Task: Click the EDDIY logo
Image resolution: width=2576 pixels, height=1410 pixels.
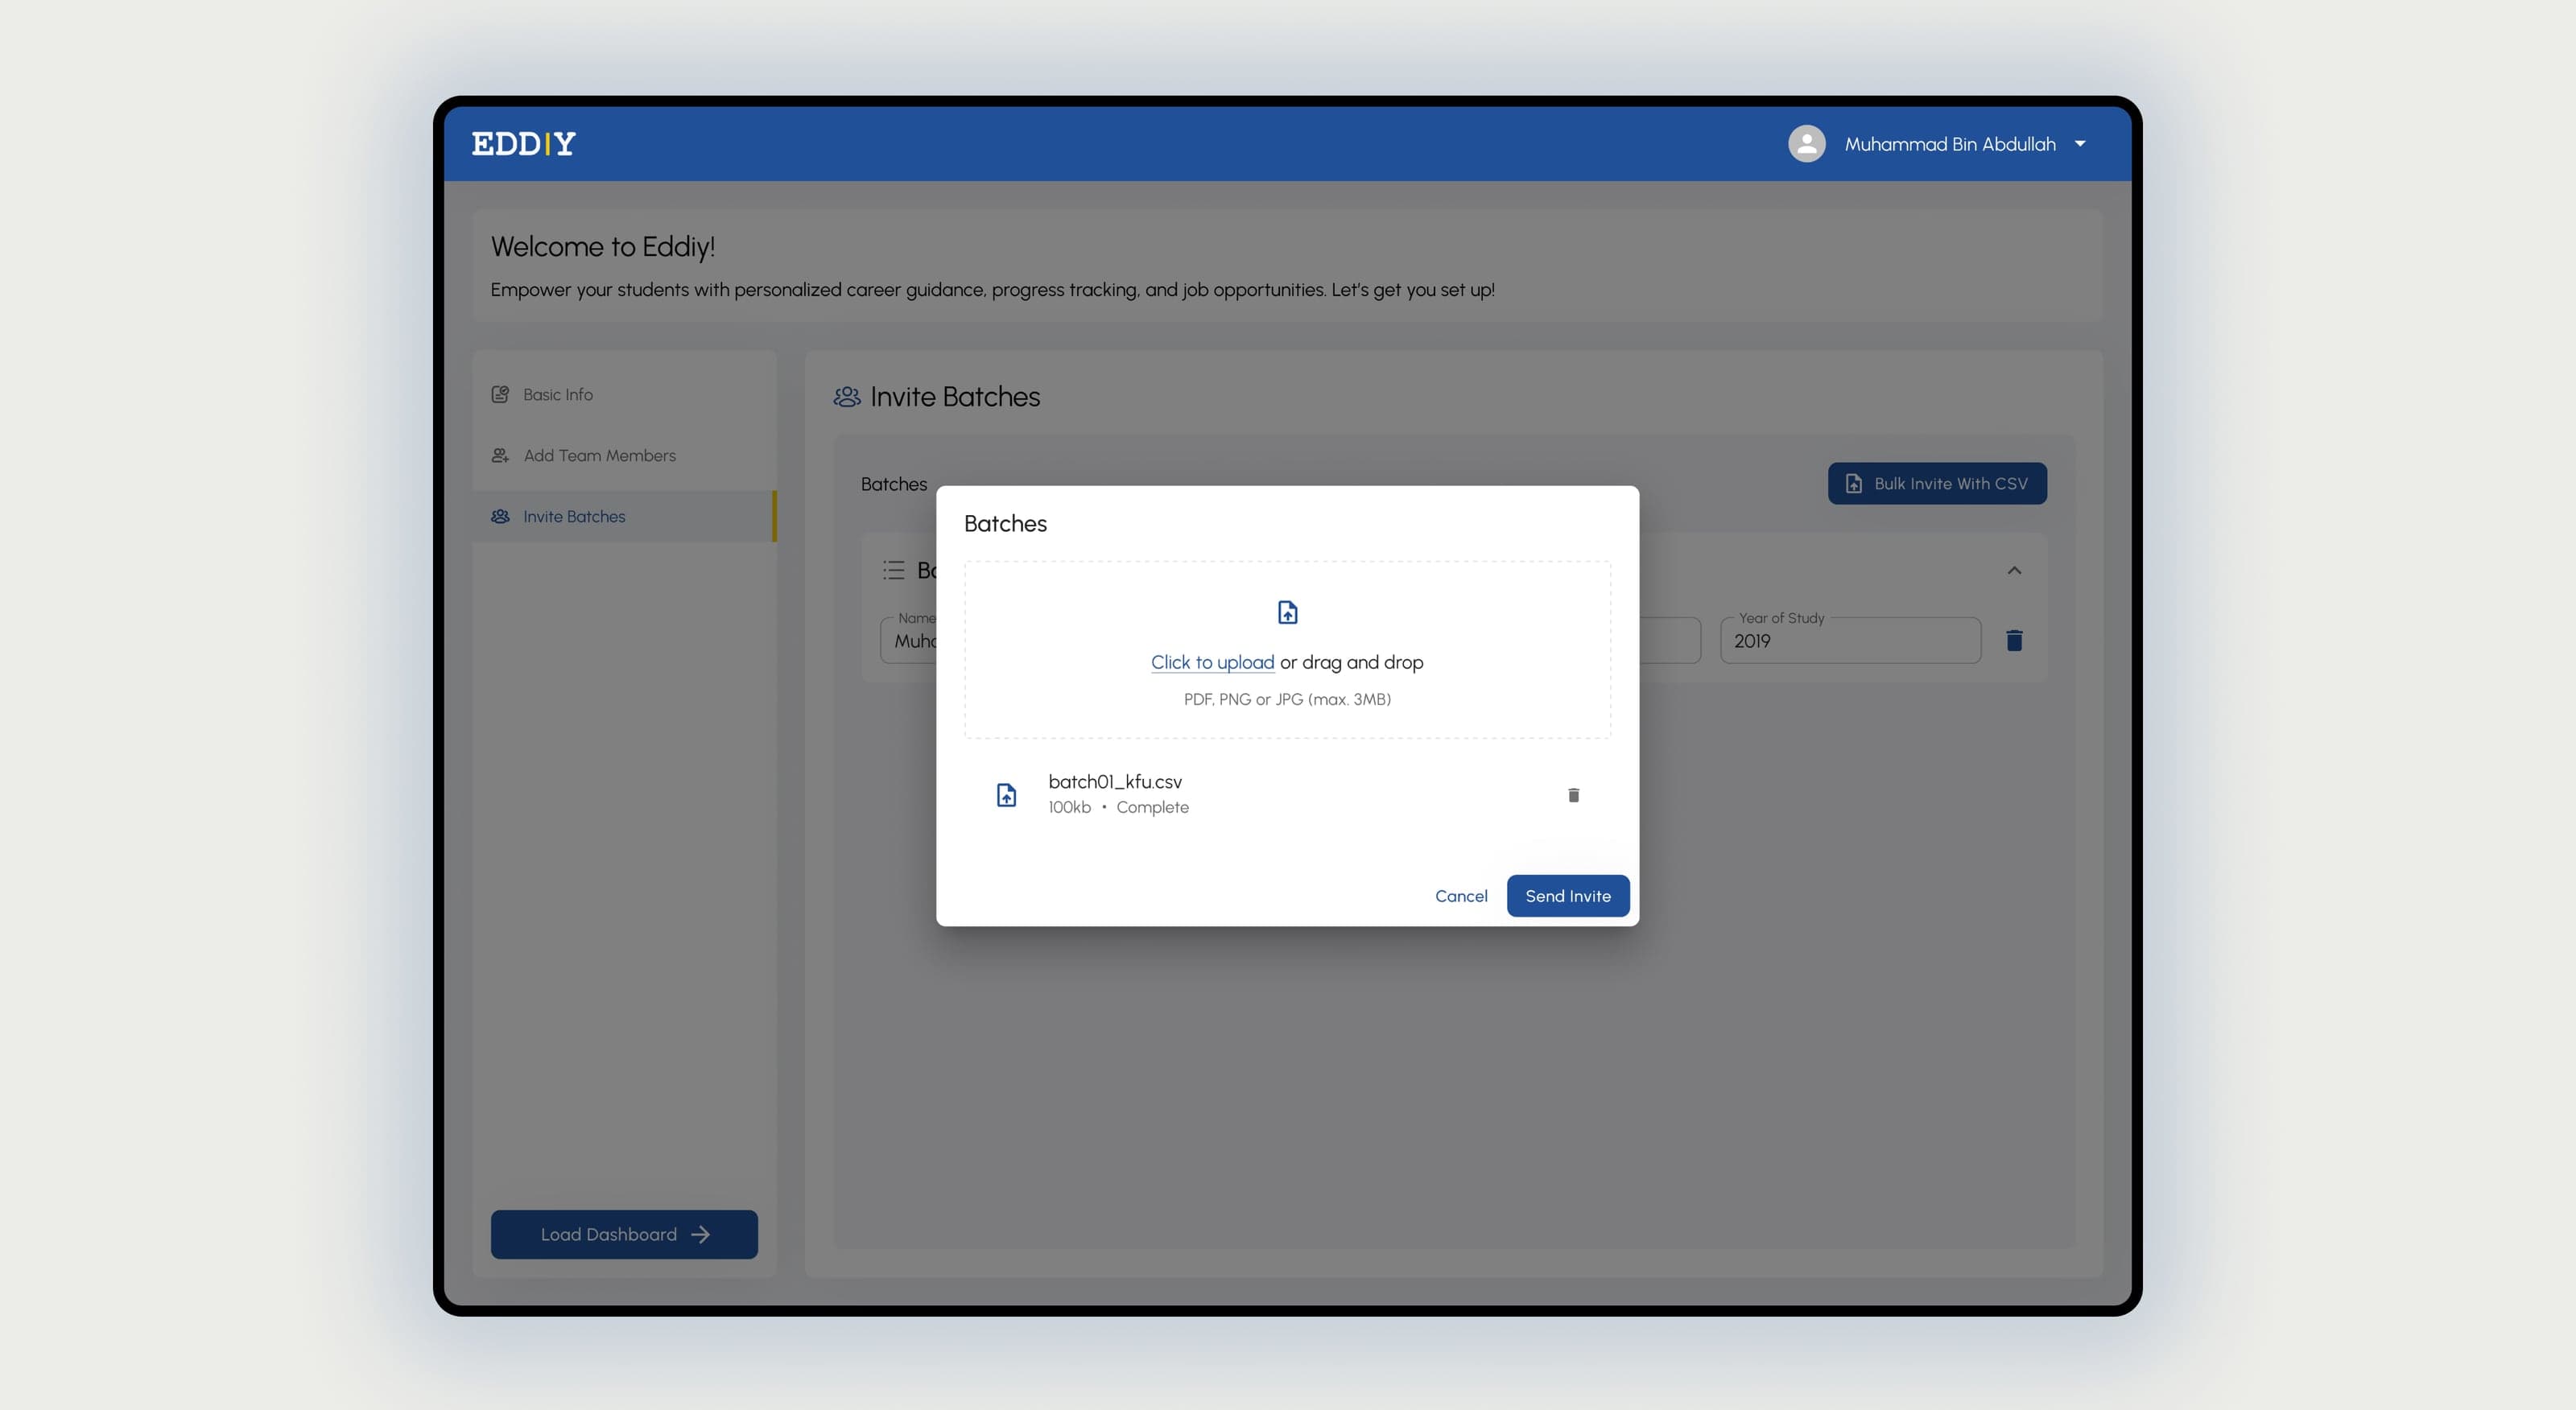Action: [523, 144]
